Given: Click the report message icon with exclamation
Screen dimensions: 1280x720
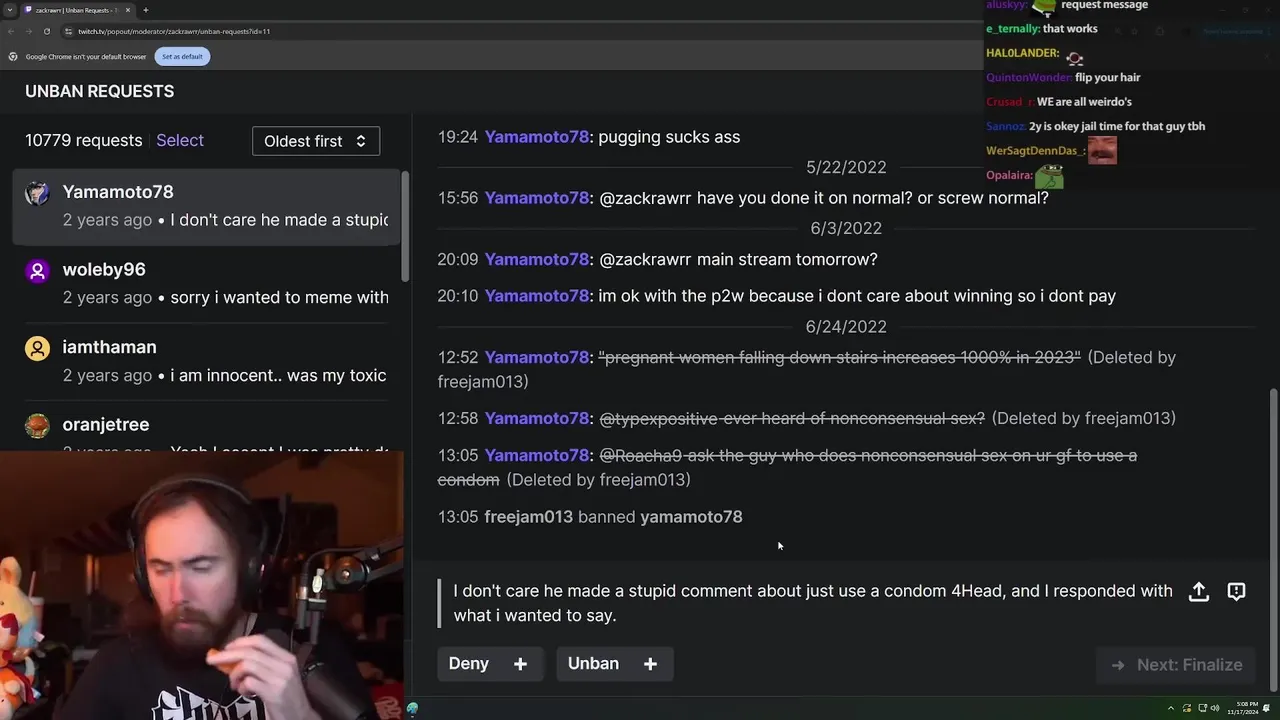Looking at the screenshot, I should click(x=1236, y=592).
